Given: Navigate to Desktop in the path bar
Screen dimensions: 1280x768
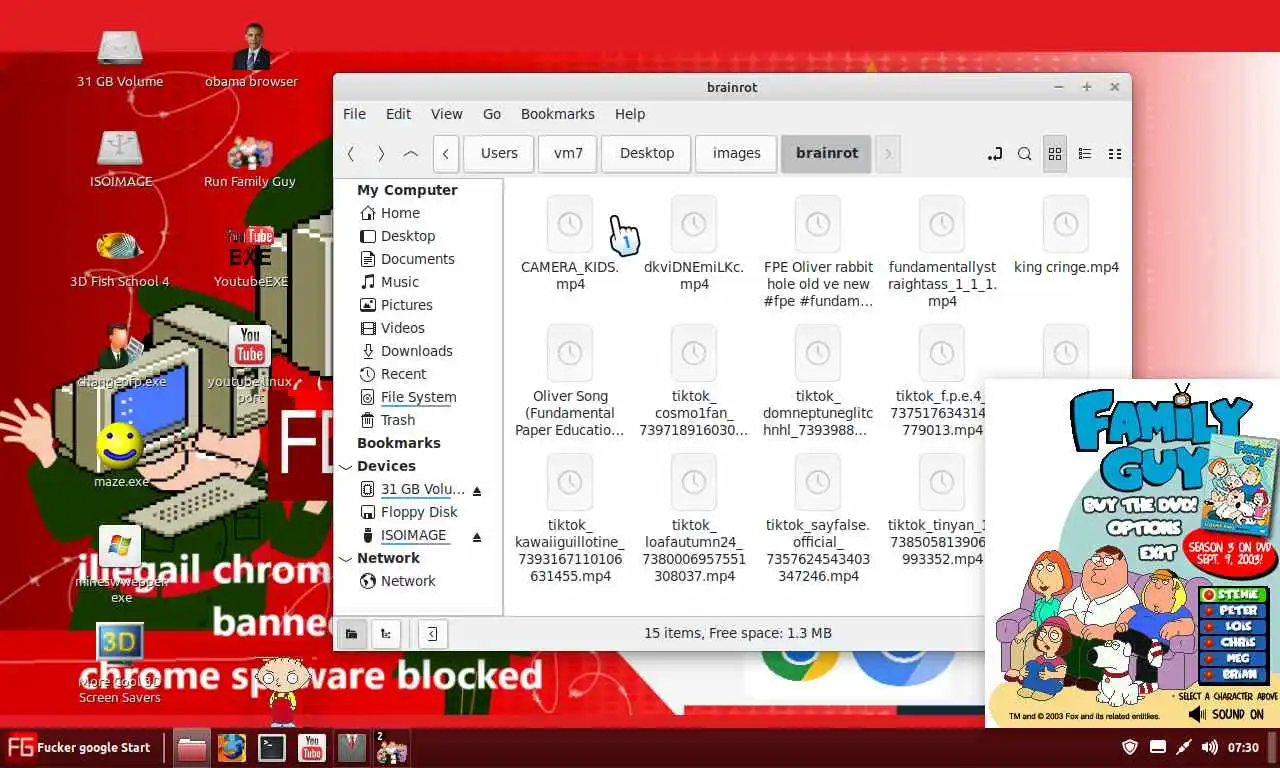Looking at the screenshot, I should 647,154.
